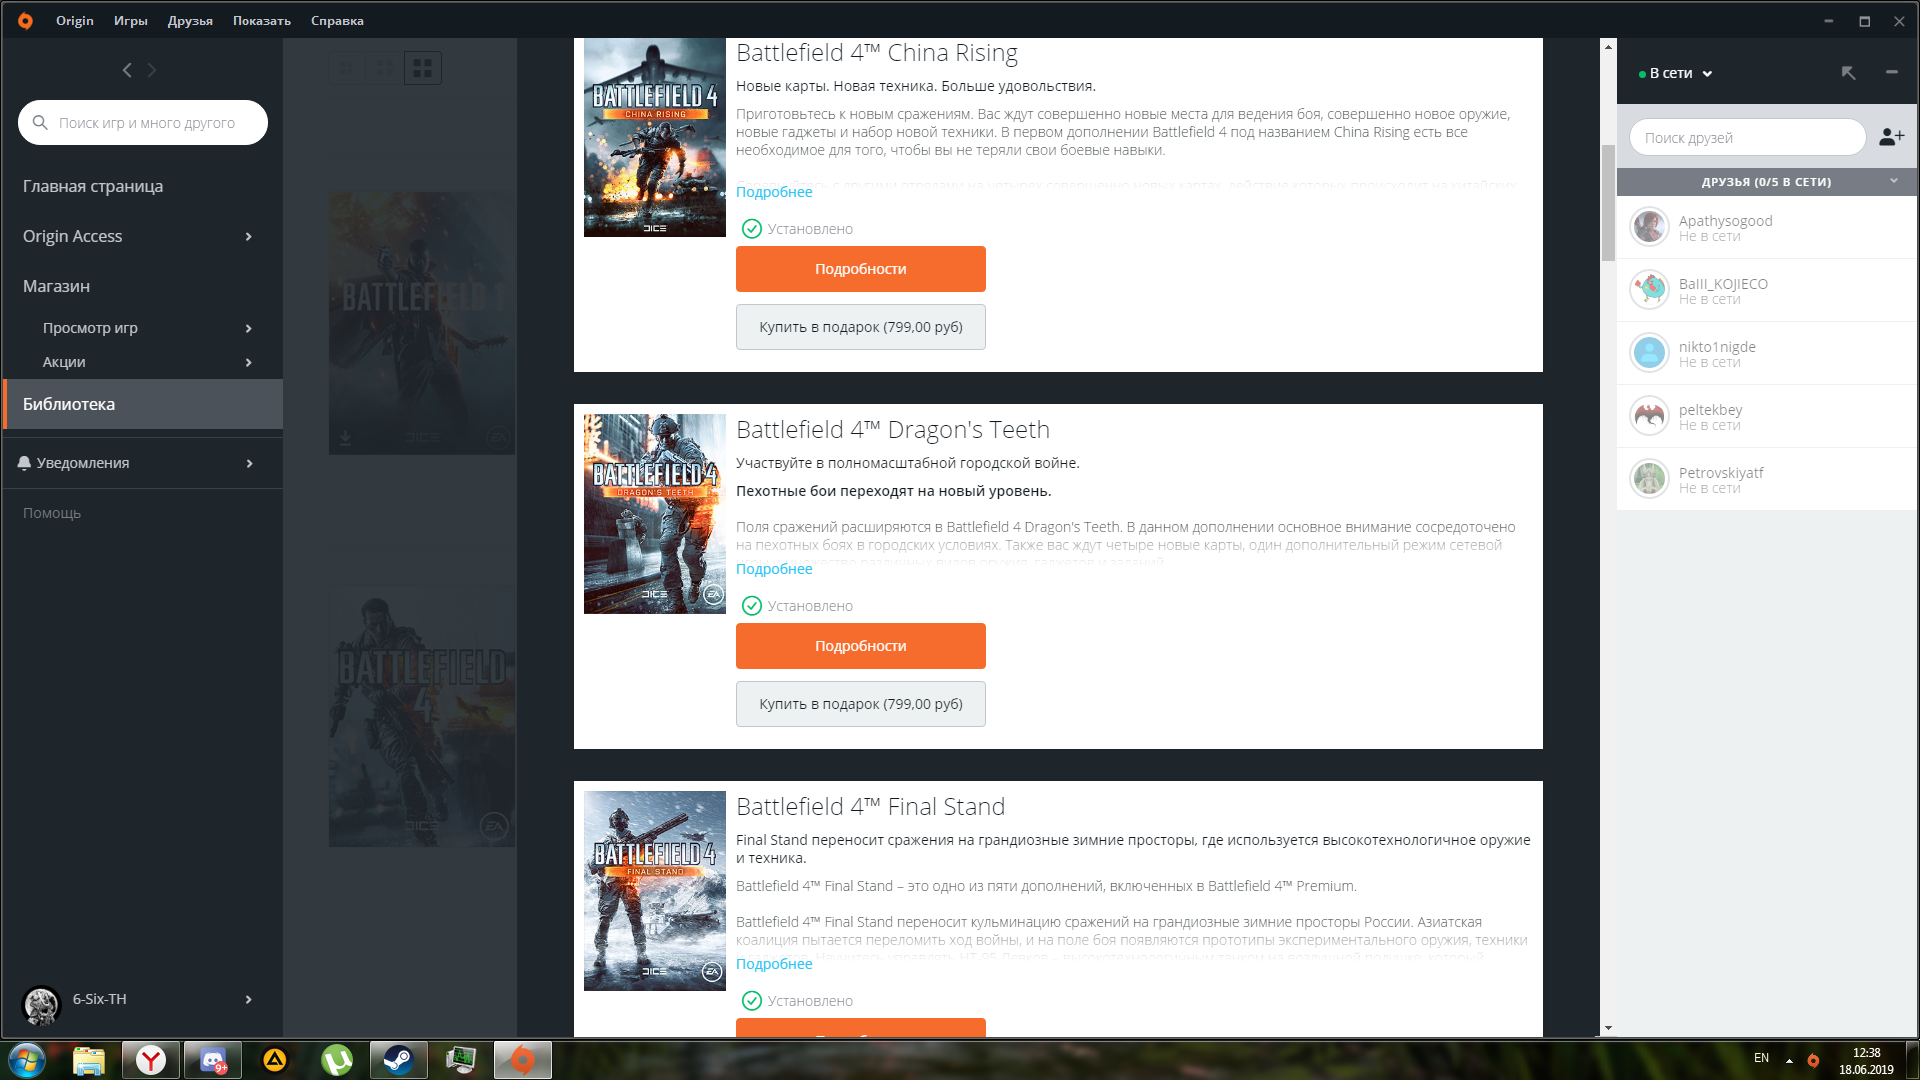Select the large grid view icon

point(422,68)
